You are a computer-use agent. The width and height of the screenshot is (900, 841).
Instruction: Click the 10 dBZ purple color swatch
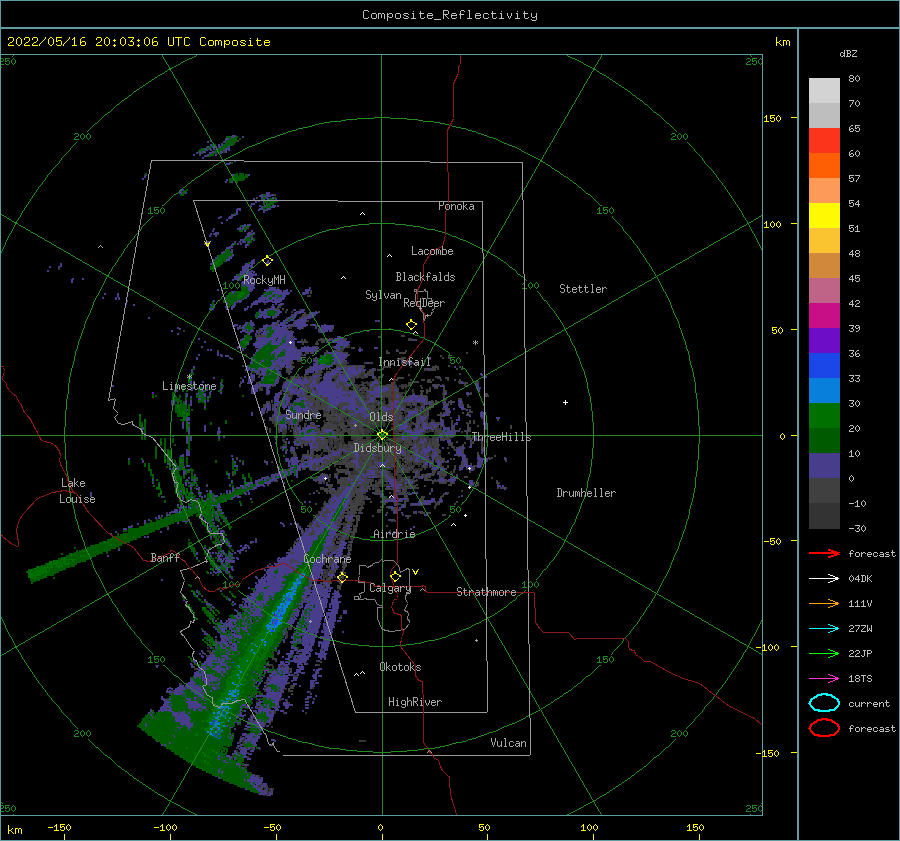(824, 466)
